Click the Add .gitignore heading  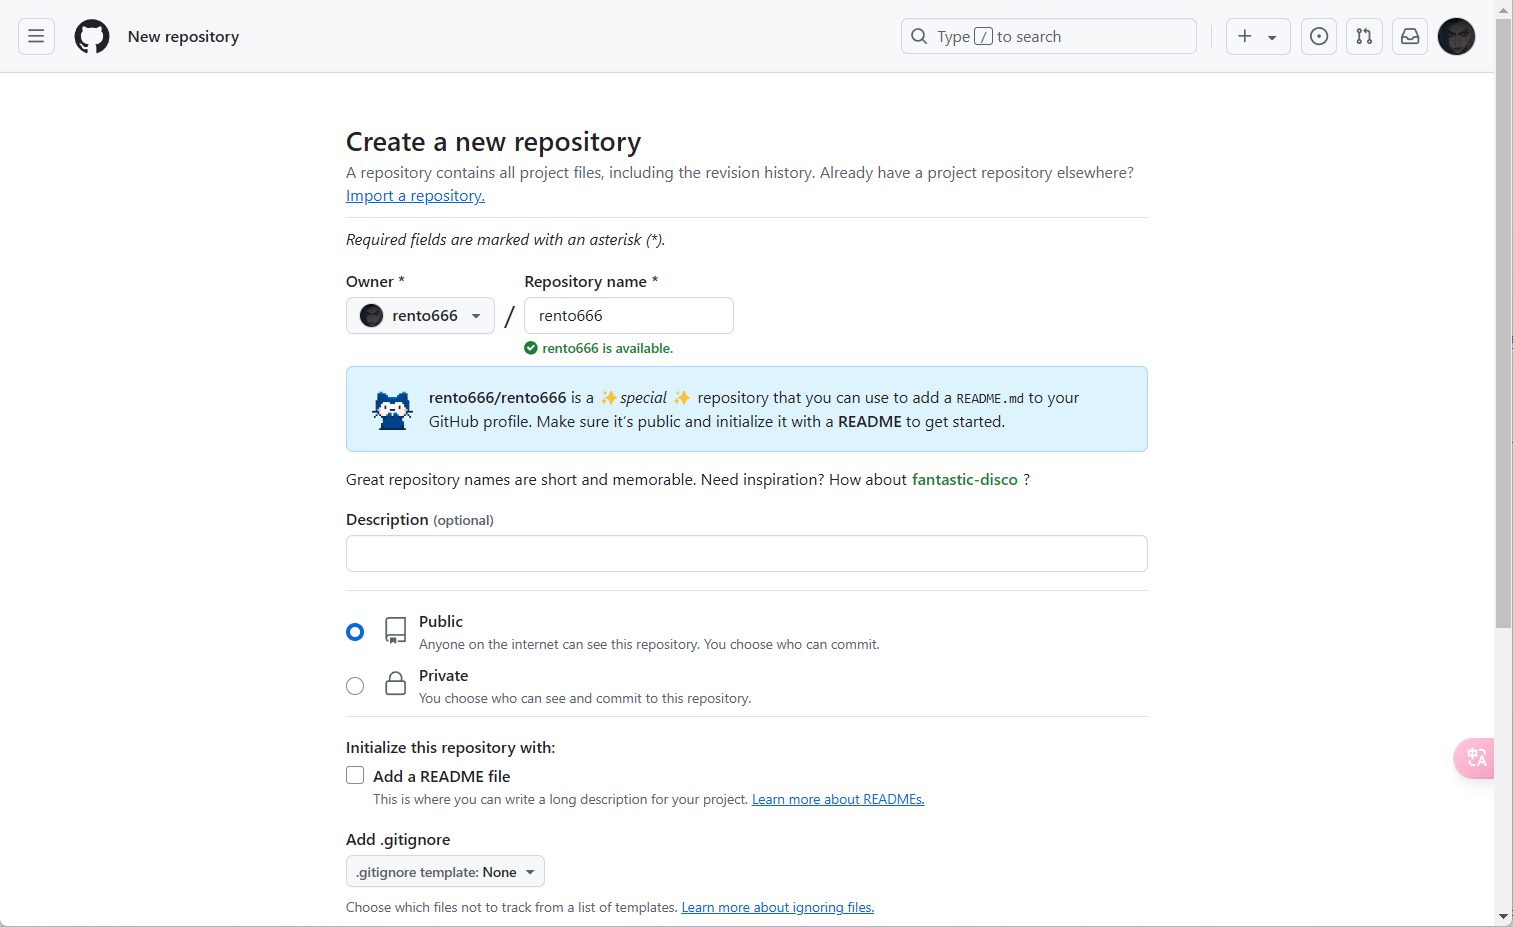pos(398,840)
